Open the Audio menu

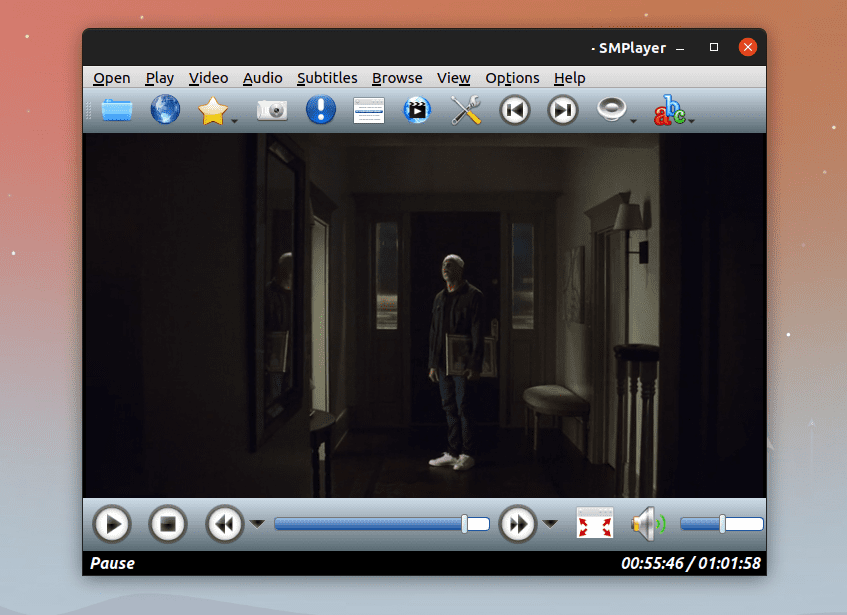point(263,78)
